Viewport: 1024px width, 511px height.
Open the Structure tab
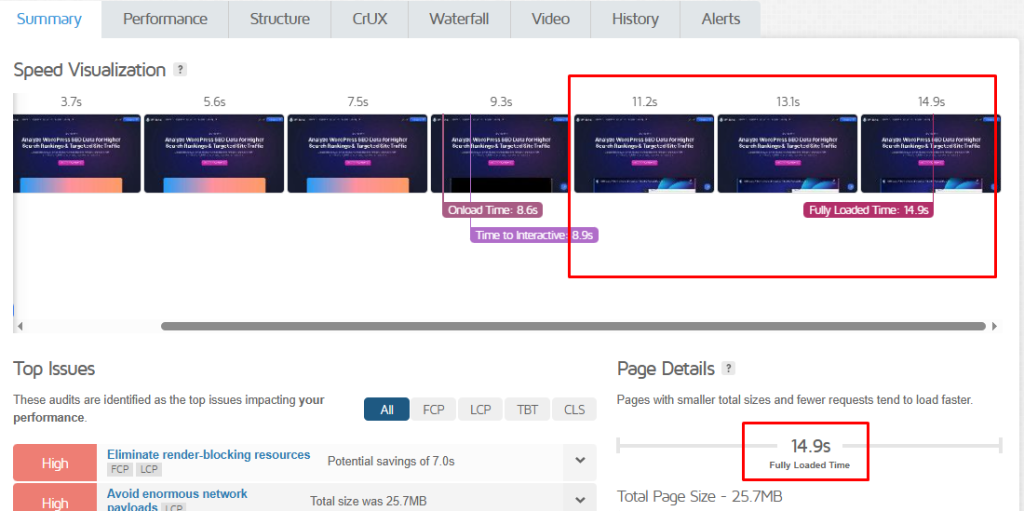[x=280, y=19]
